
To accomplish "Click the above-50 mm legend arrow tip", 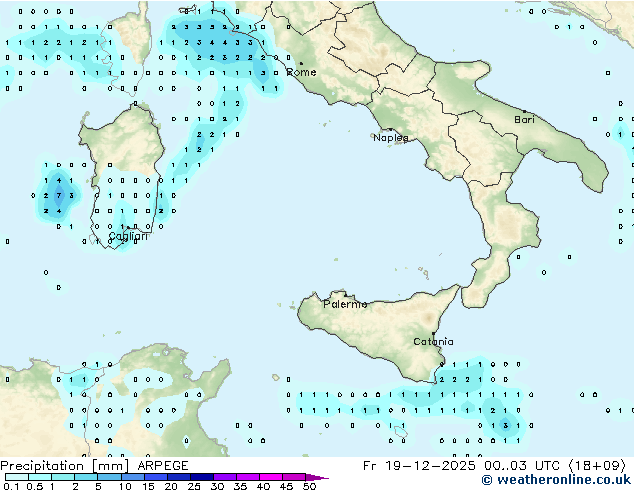I will coord(317,477).
